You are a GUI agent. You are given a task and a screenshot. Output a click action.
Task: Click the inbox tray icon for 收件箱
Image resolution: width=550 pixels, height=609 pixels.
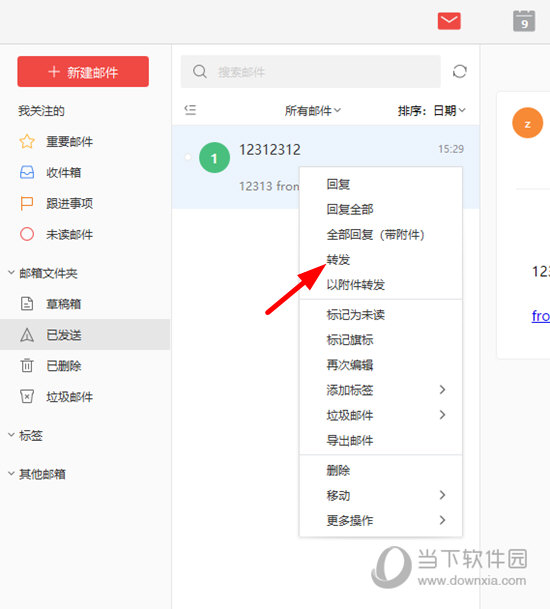tap(27, 172)
